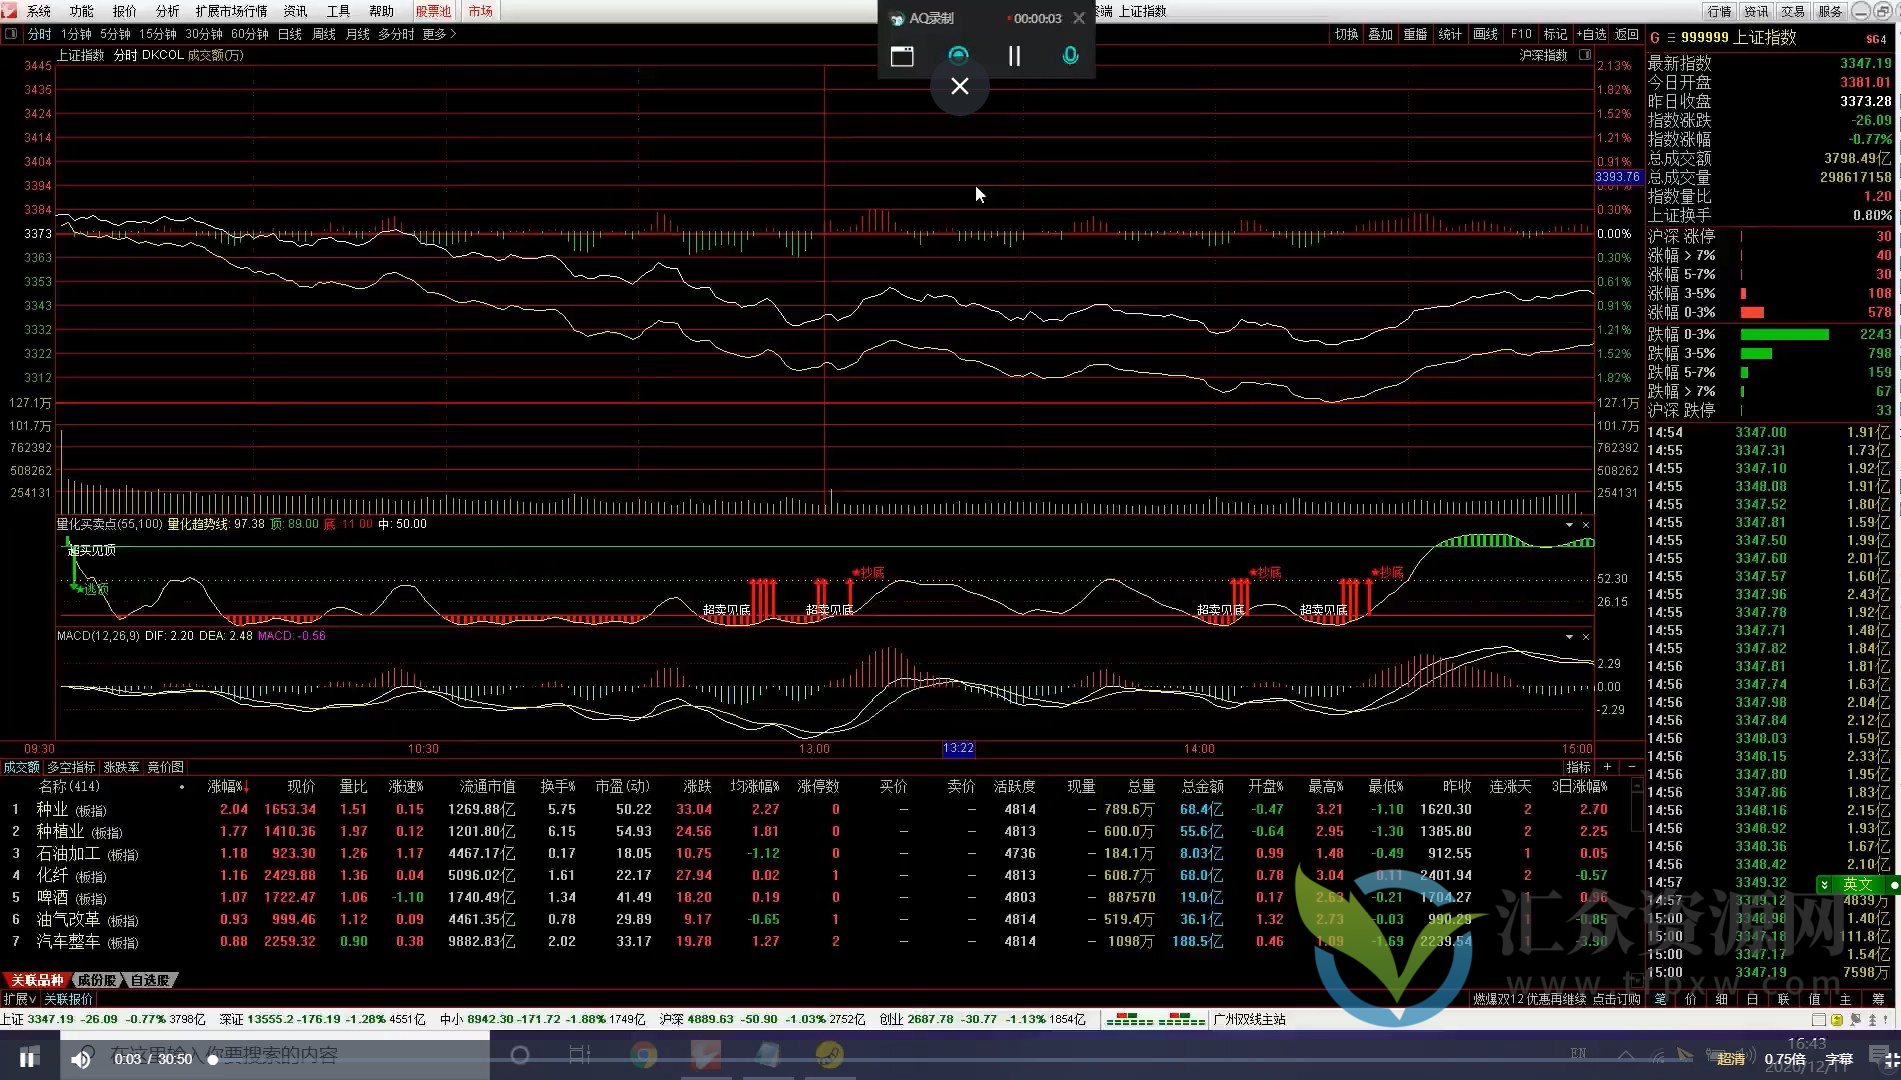Toggle the 沪深指数 overlay box

(1585, 55)
